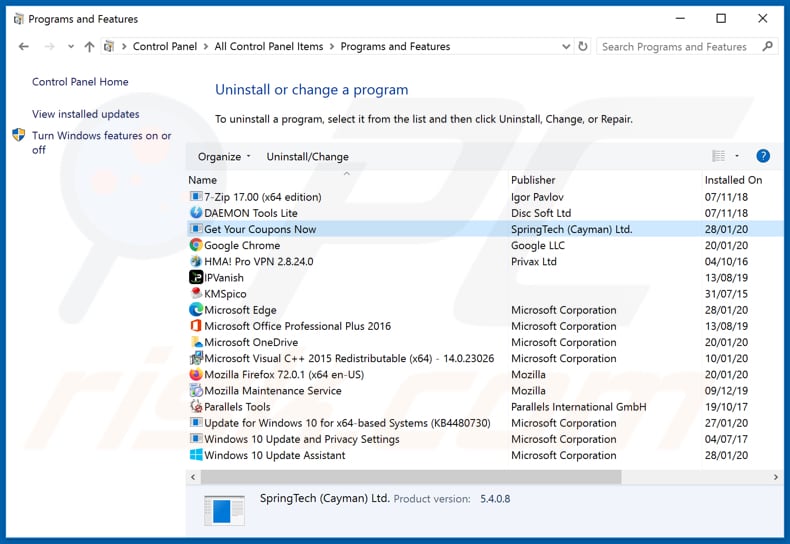Select Mozilla Firefox 72.0.1 row text
Image resolution: width=790 pixels, height=544 pixels.
(x=284, y=374)
